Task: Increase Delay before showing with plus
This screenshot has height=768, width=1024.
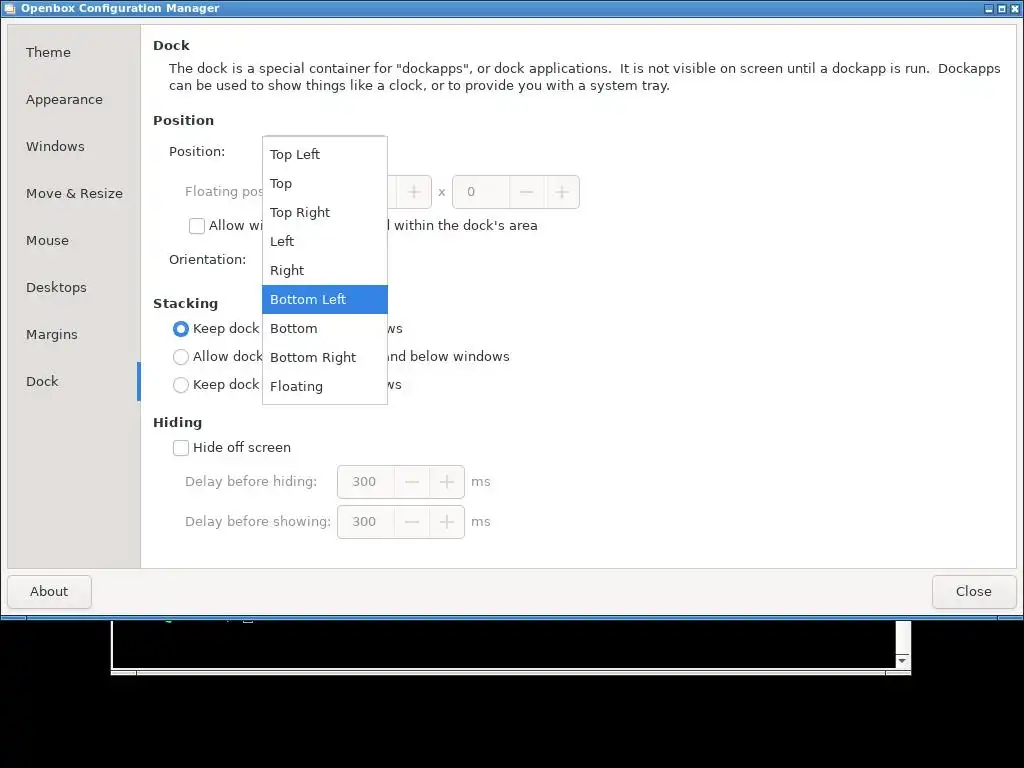Action: 447,522
